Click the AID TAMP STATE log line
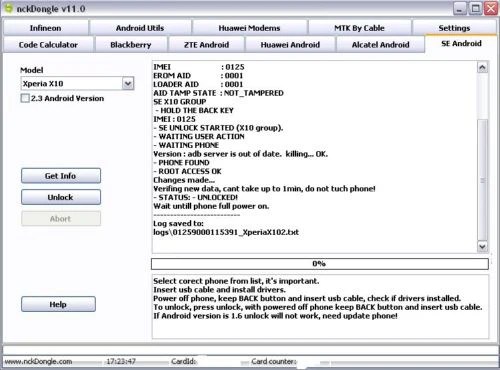500x370 pixels. point(218,93)
